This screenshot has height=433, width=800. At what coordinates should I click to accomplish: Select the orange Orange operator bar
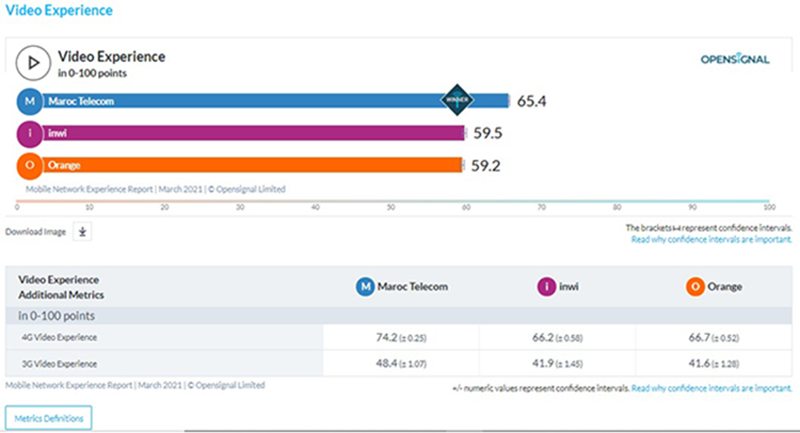(x=250, y=165)
